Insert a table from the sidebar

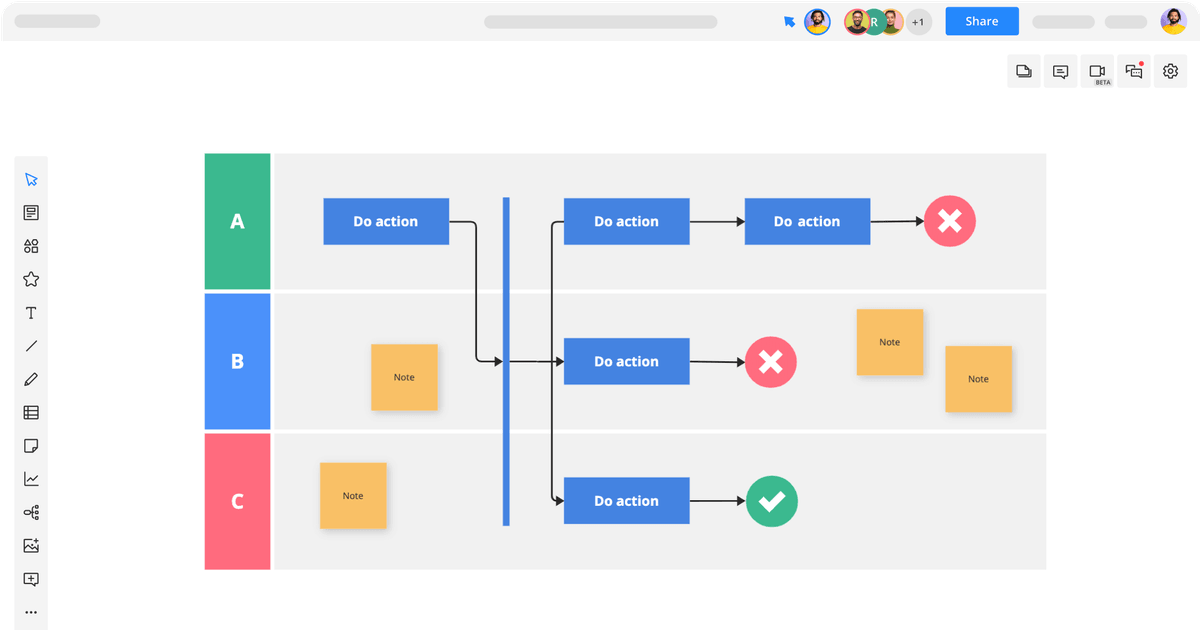click(x=31, y=412)
